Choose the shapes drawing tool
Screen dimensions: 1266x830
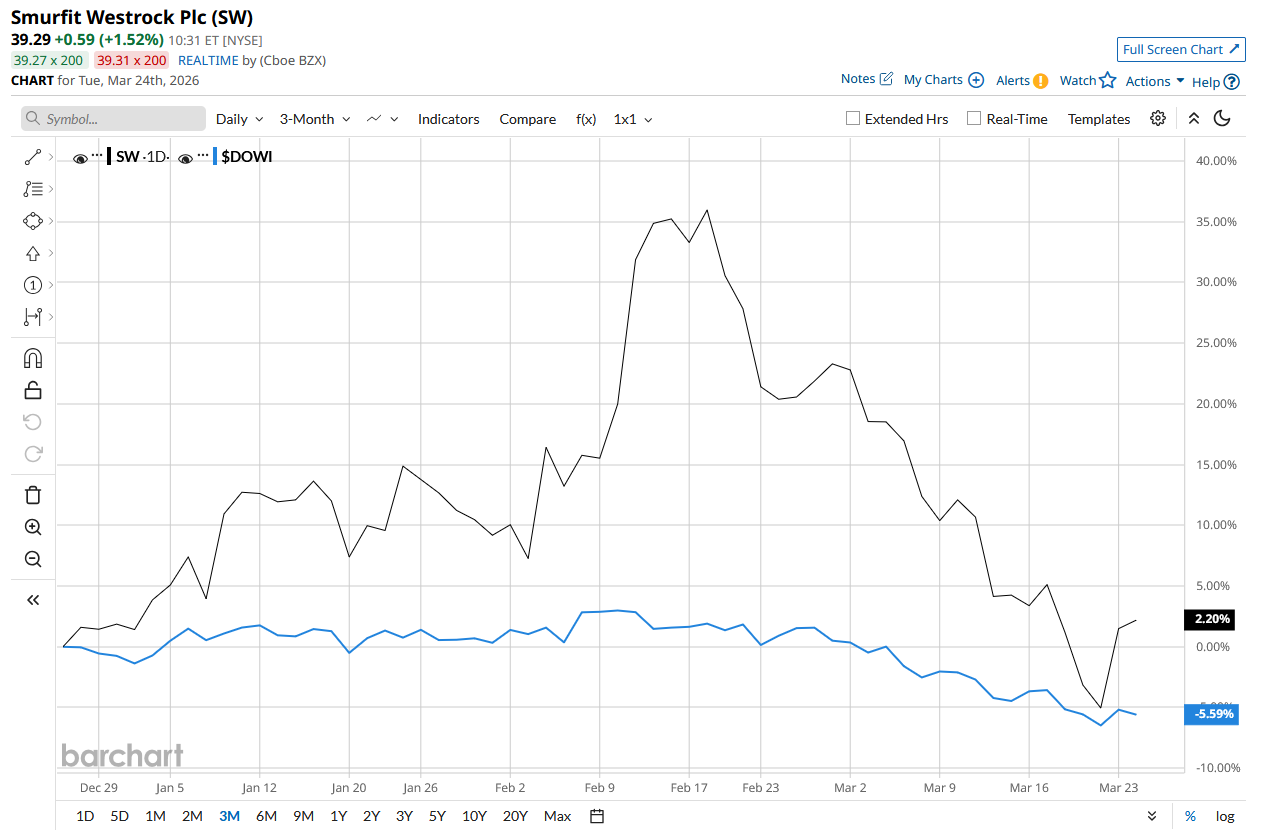(x=32, y=221)
